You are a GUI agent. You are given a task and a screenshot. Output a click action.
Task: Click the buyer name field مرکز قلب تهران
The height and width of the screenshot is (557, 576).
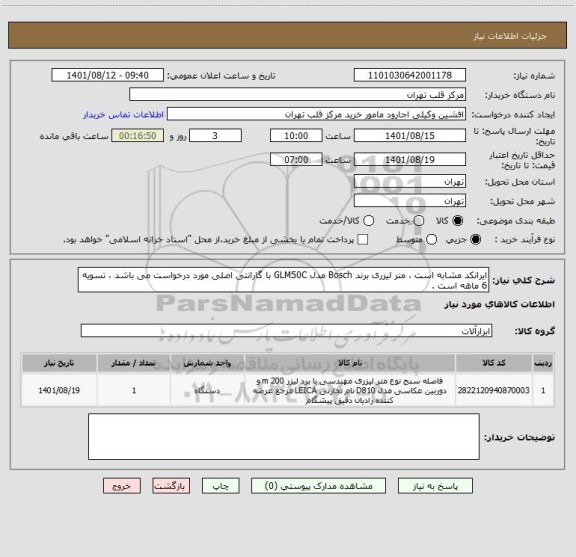coord(298,95)
